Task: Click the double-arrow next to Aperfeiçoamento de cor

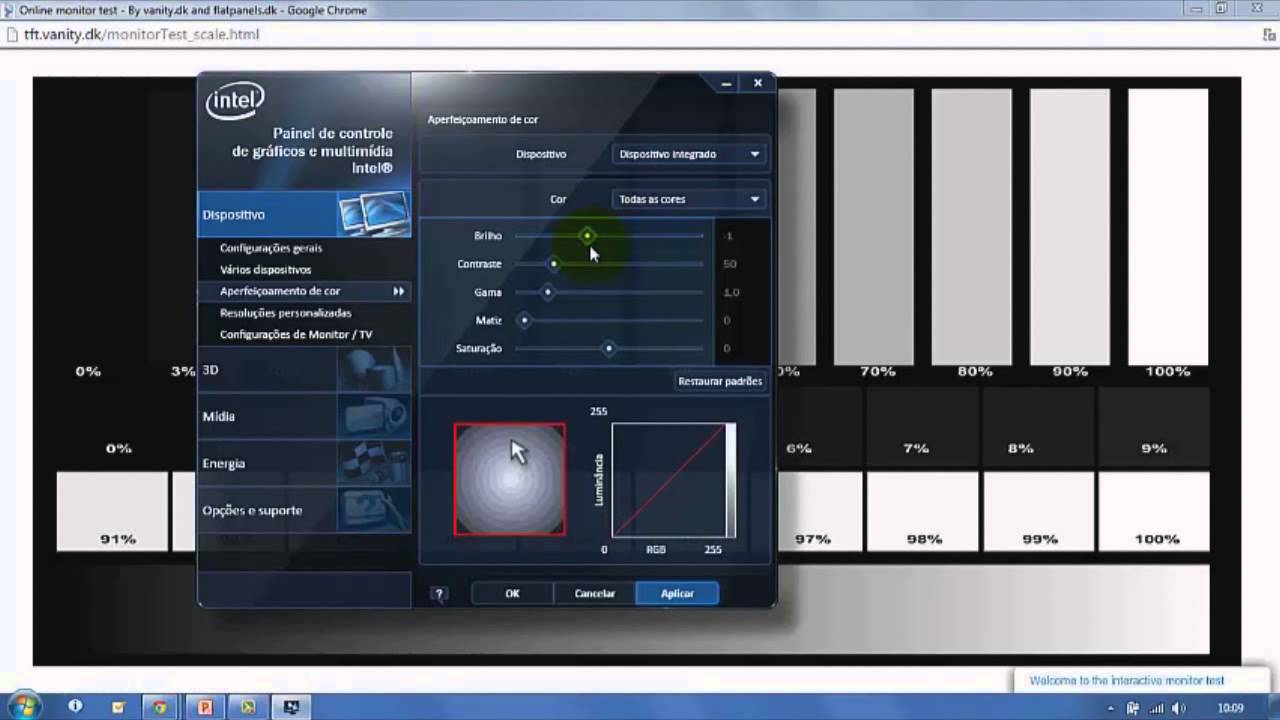Action: tap(399, 291)
